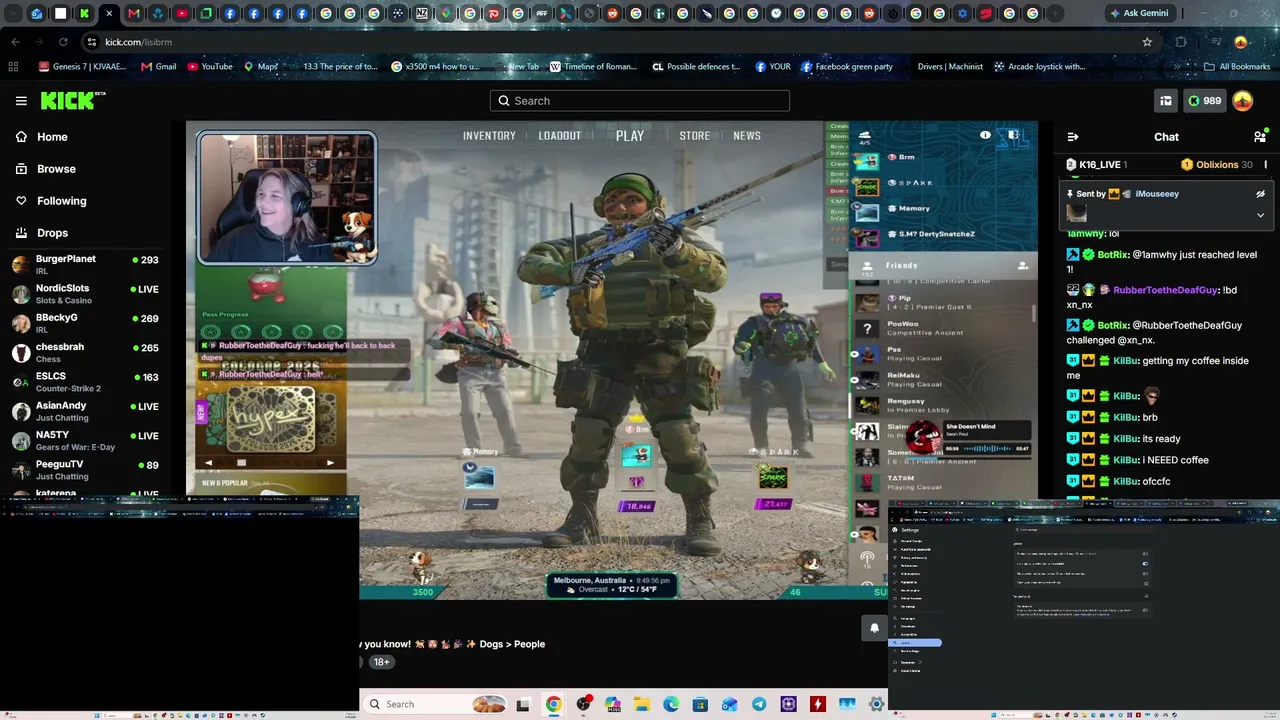Click the site info icon in address bar
1280x720 pixels.
91,42
